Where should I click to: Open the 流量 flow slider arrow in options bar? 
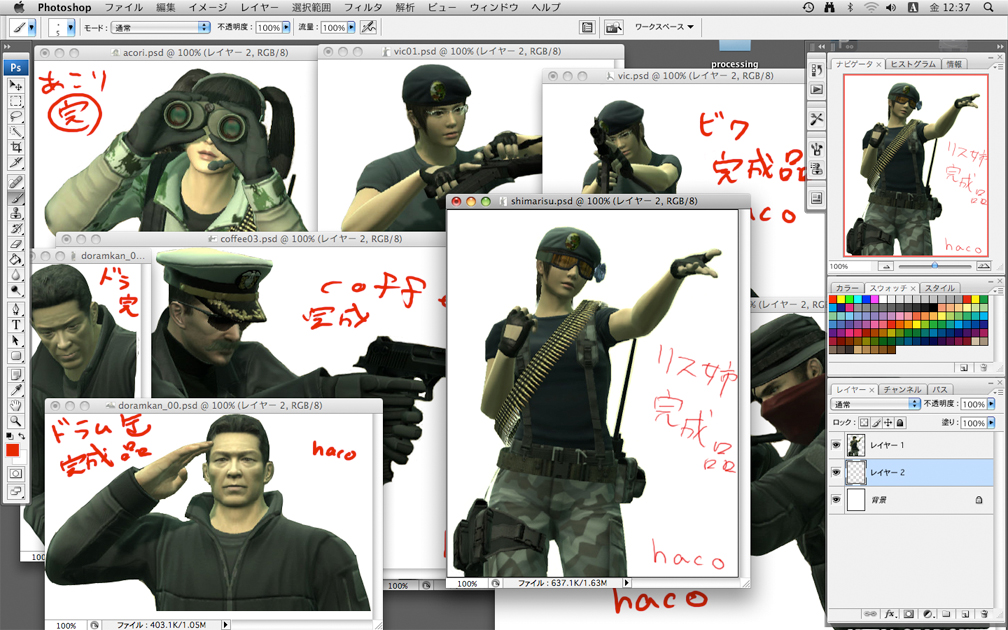351,28
